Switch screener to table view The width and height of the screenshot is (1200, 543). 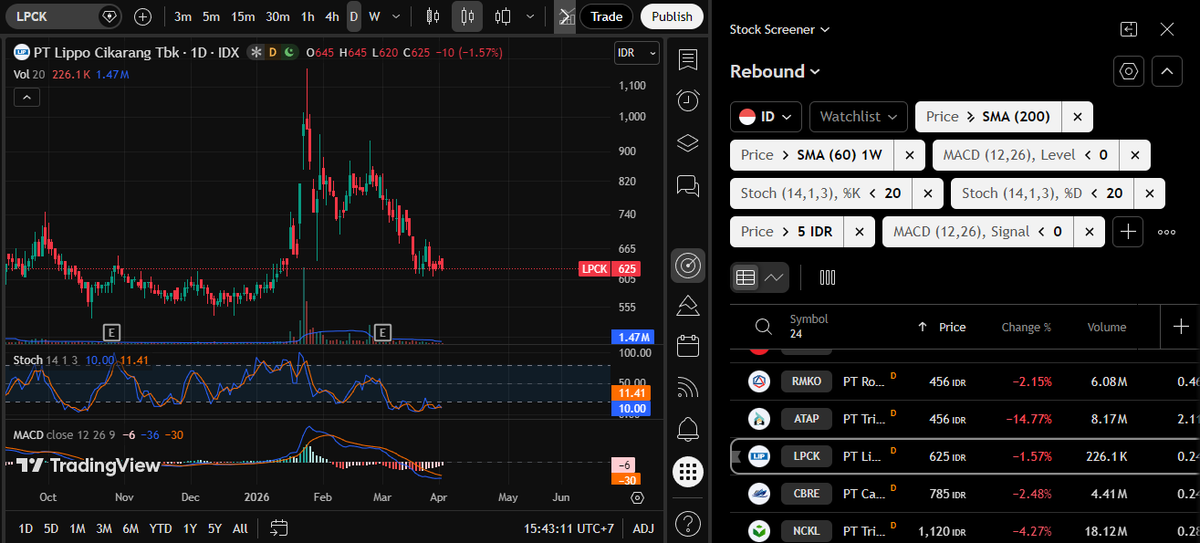click(x=745, y=277)
